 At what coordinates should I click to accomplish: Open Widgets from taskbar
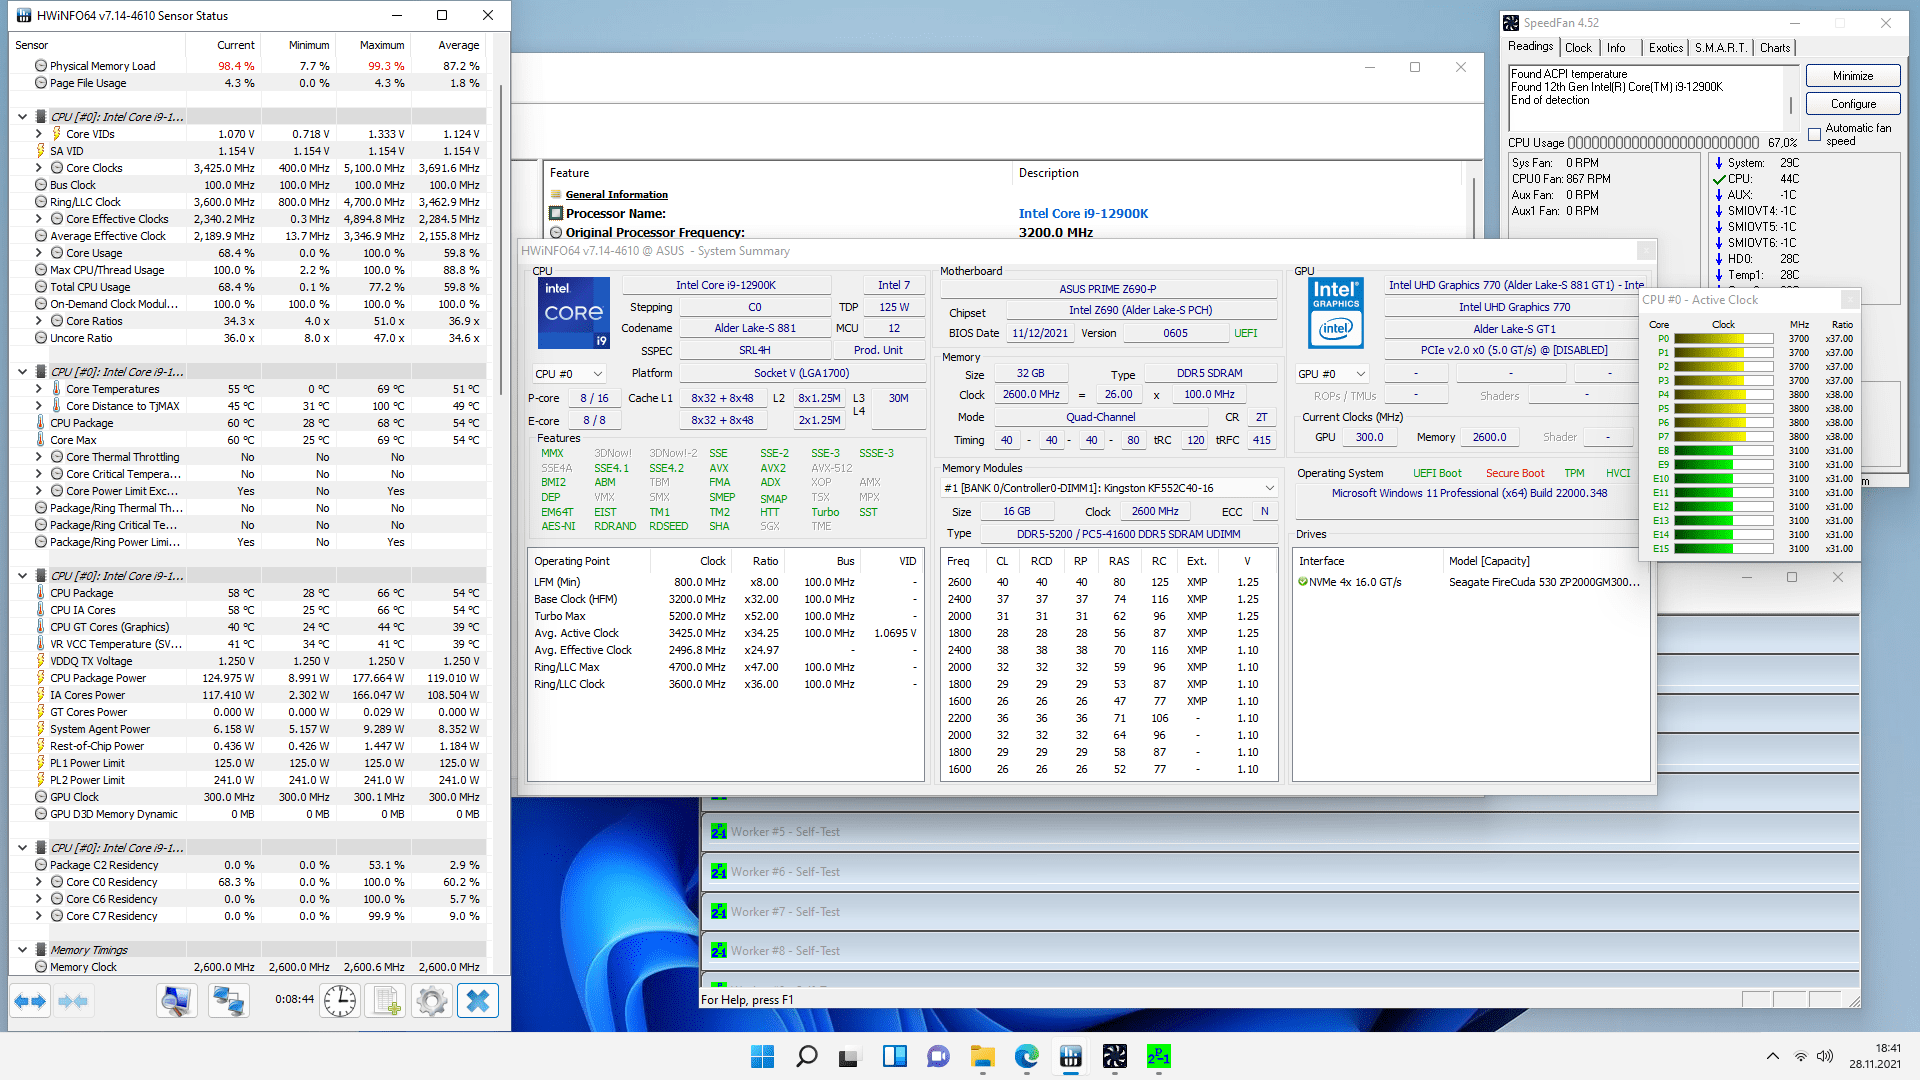[x=894, y=1056]
